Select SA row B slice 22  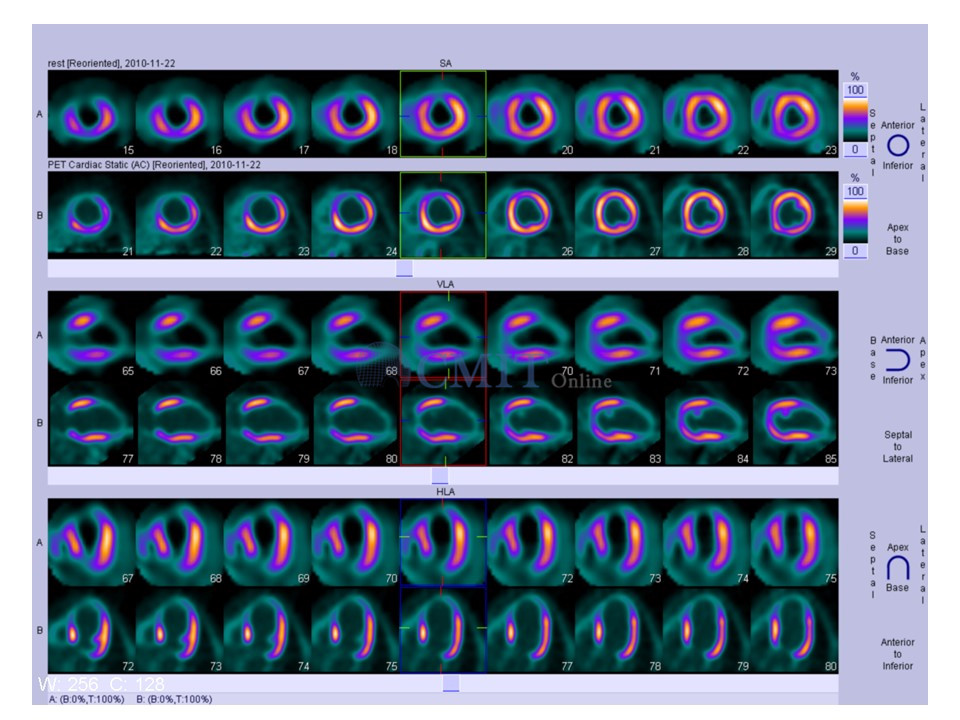pos(179,215)
